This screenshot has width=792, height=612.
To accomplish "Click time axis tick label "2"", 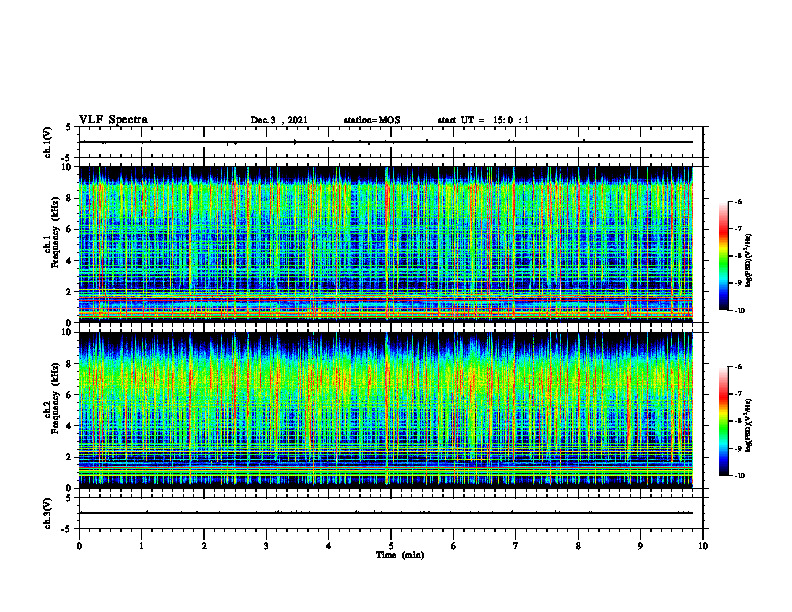I will [x=204, y=546].
